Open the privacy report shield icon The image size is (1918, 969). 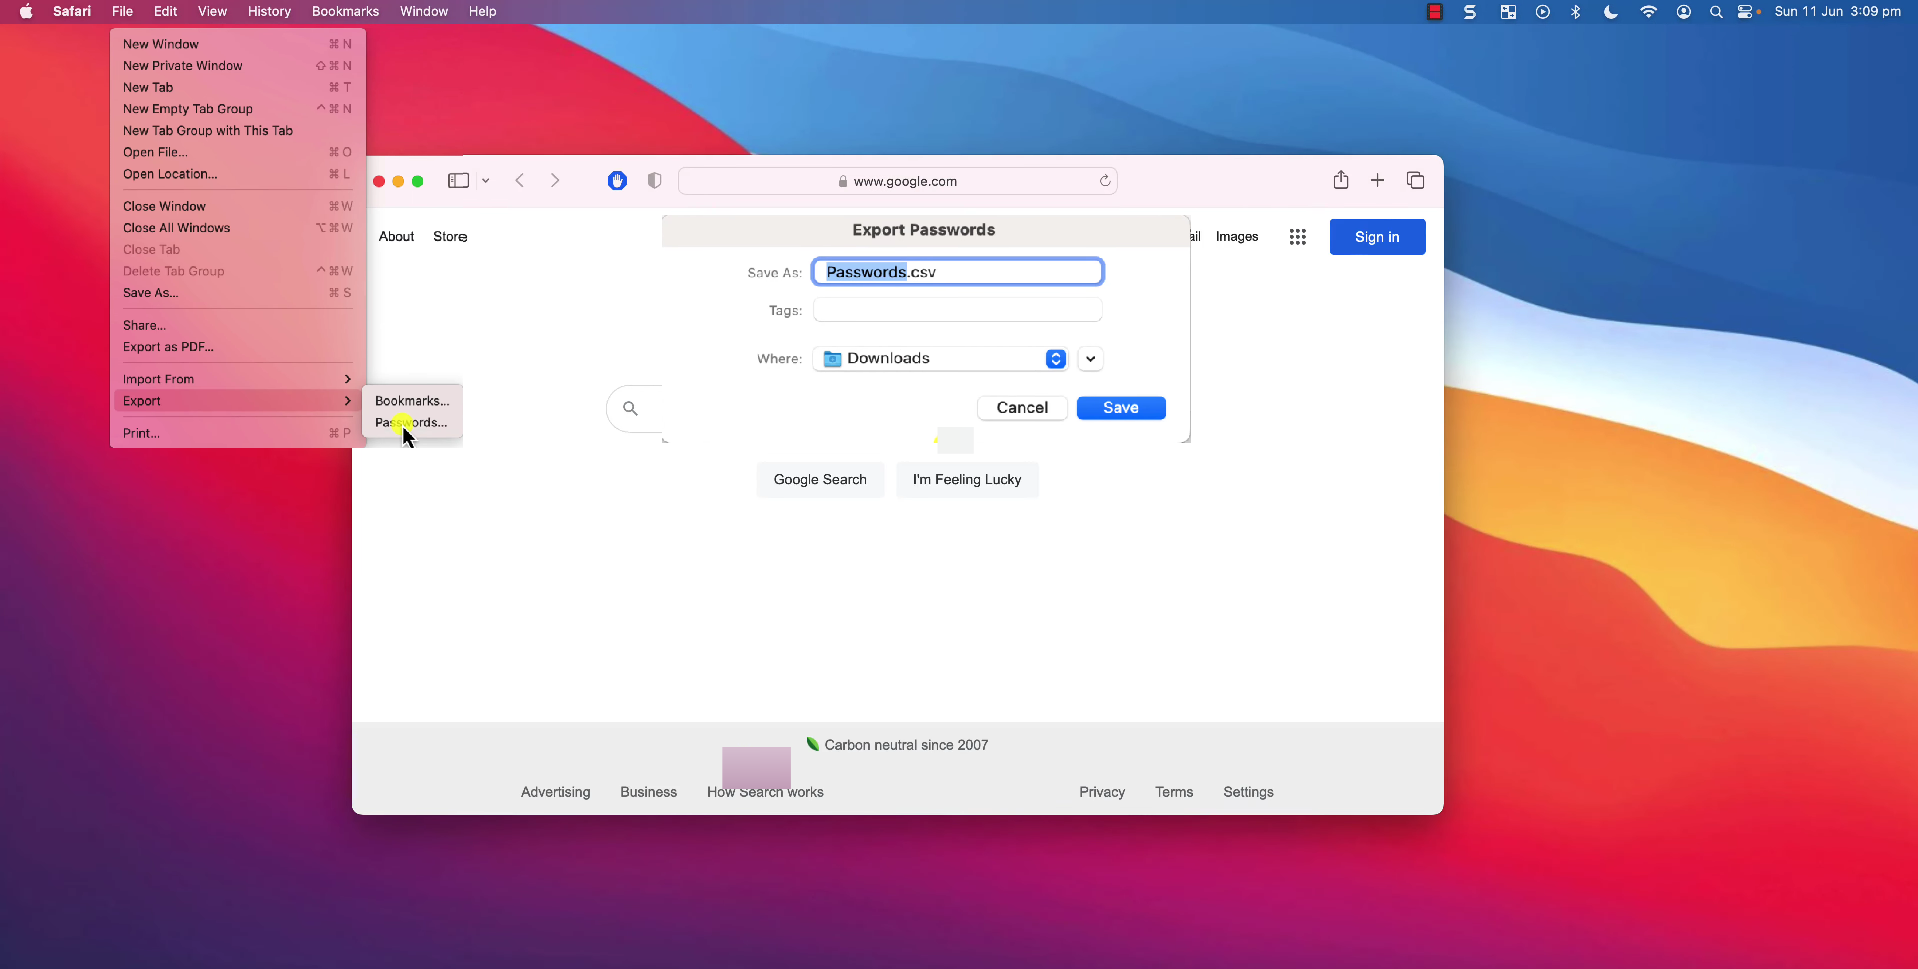coord(654,181)
